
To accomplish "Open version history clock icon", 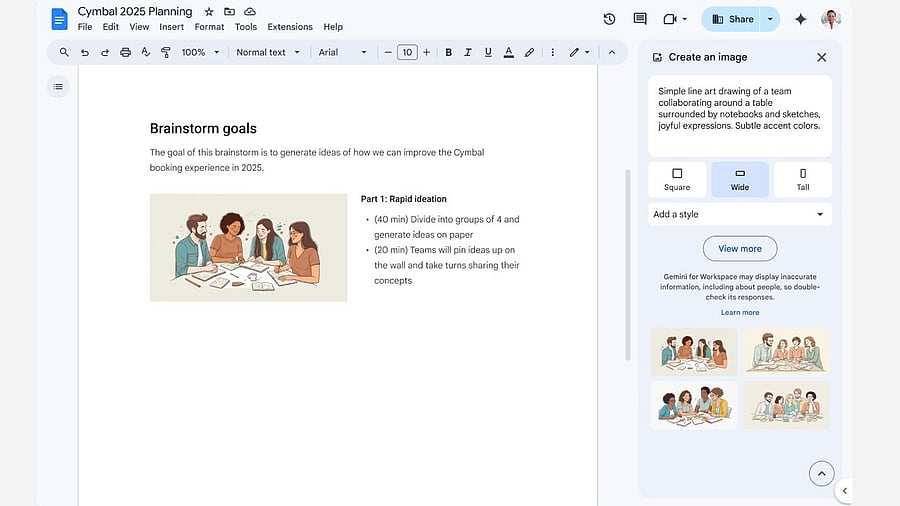I will point(609,19).
